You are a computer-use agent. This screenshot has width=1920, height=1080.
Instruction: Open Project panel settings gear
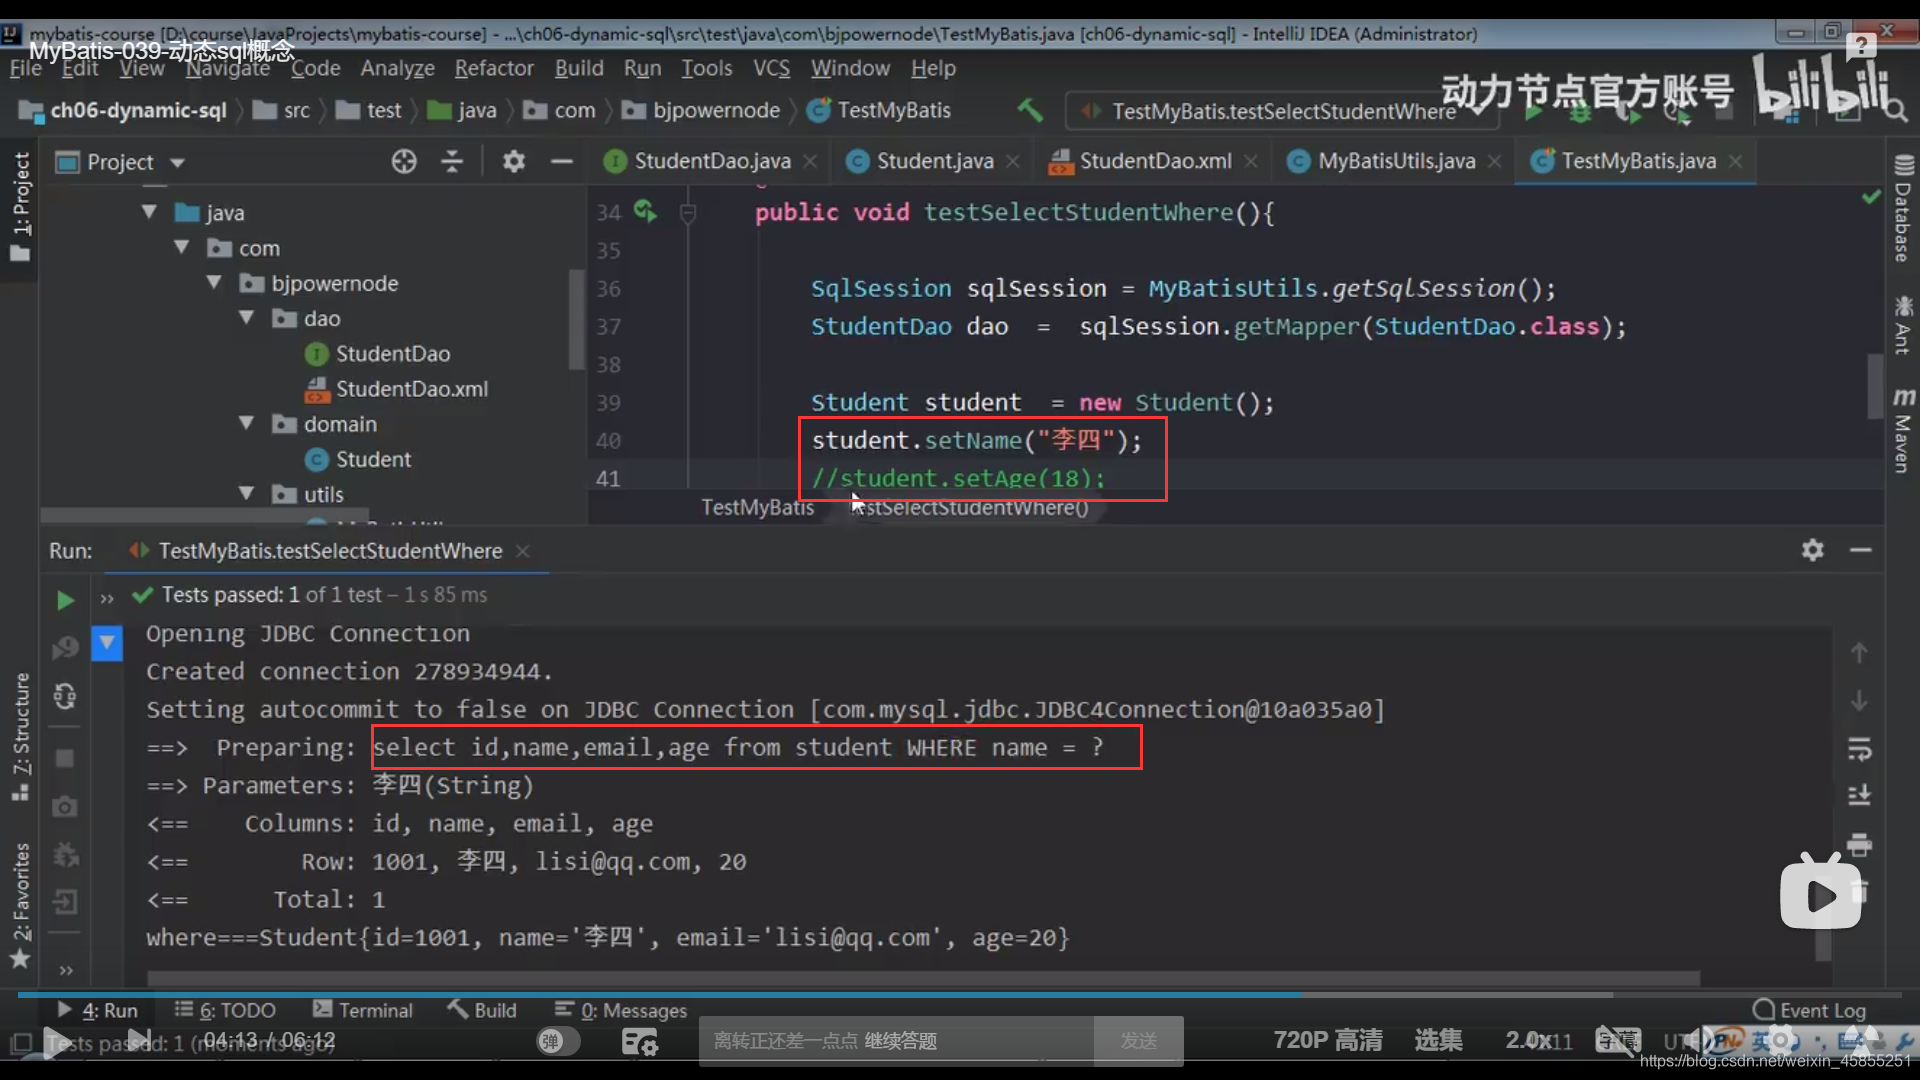click(514, 161)
